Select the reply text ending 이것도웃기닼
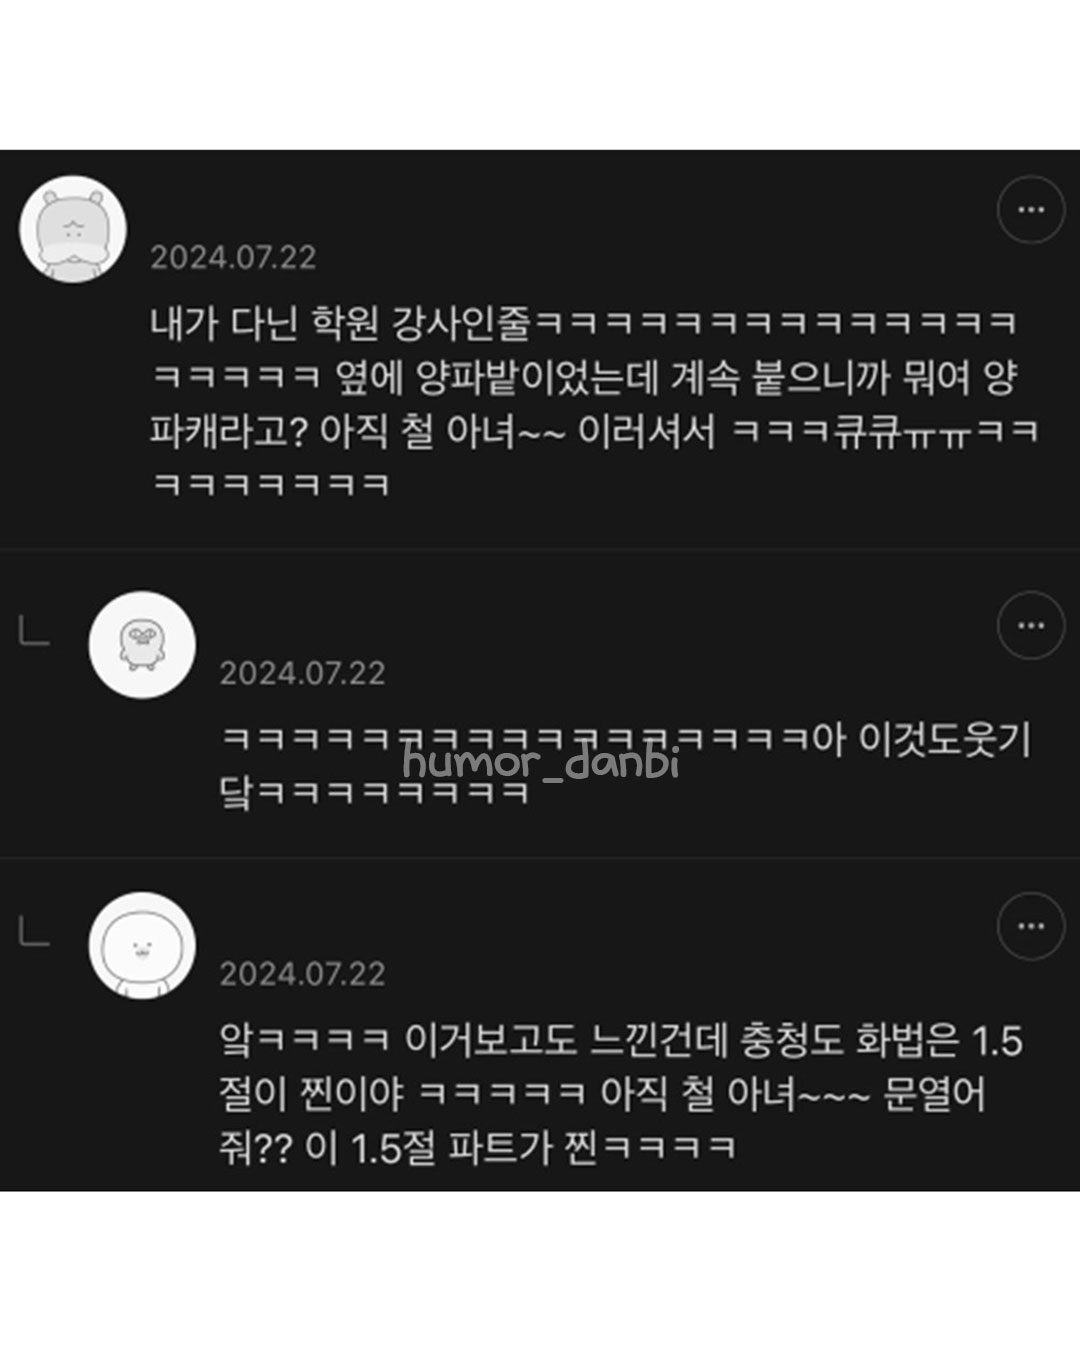 click(626, 765)
